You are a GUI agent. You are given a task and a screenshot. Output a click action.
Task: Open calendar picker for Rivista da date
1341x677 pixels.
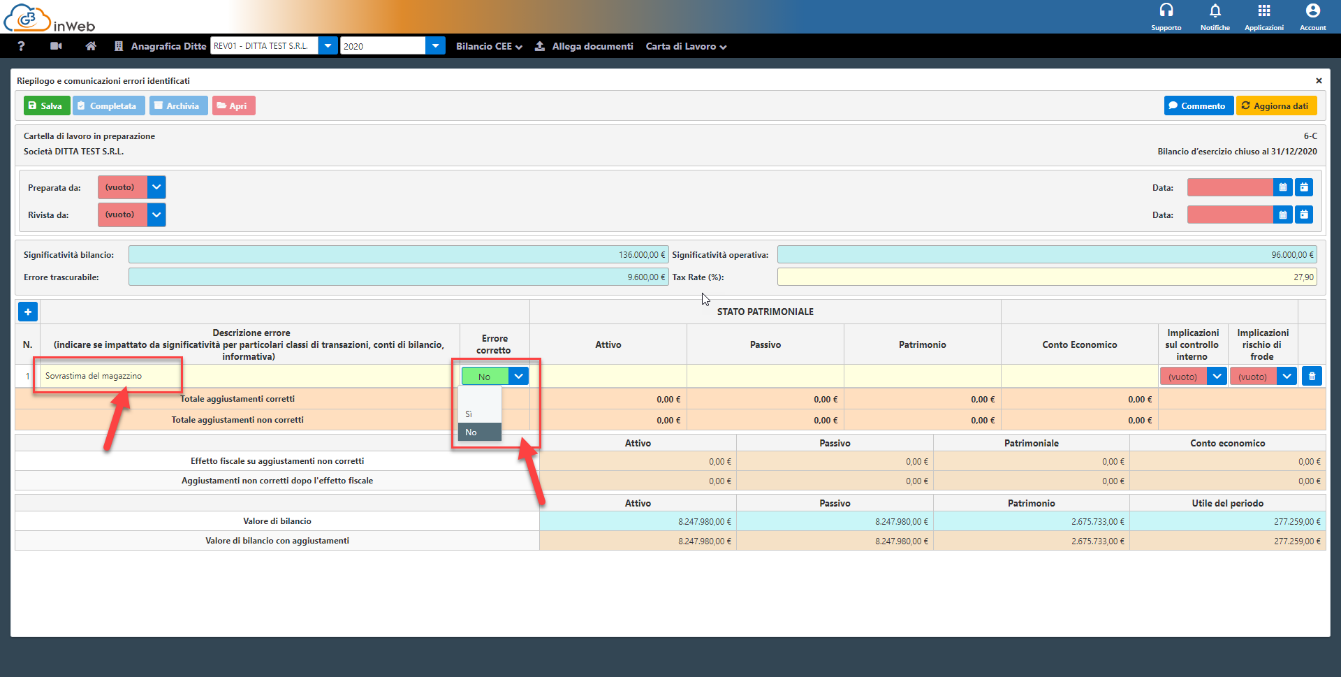[x=1282, y=214]
